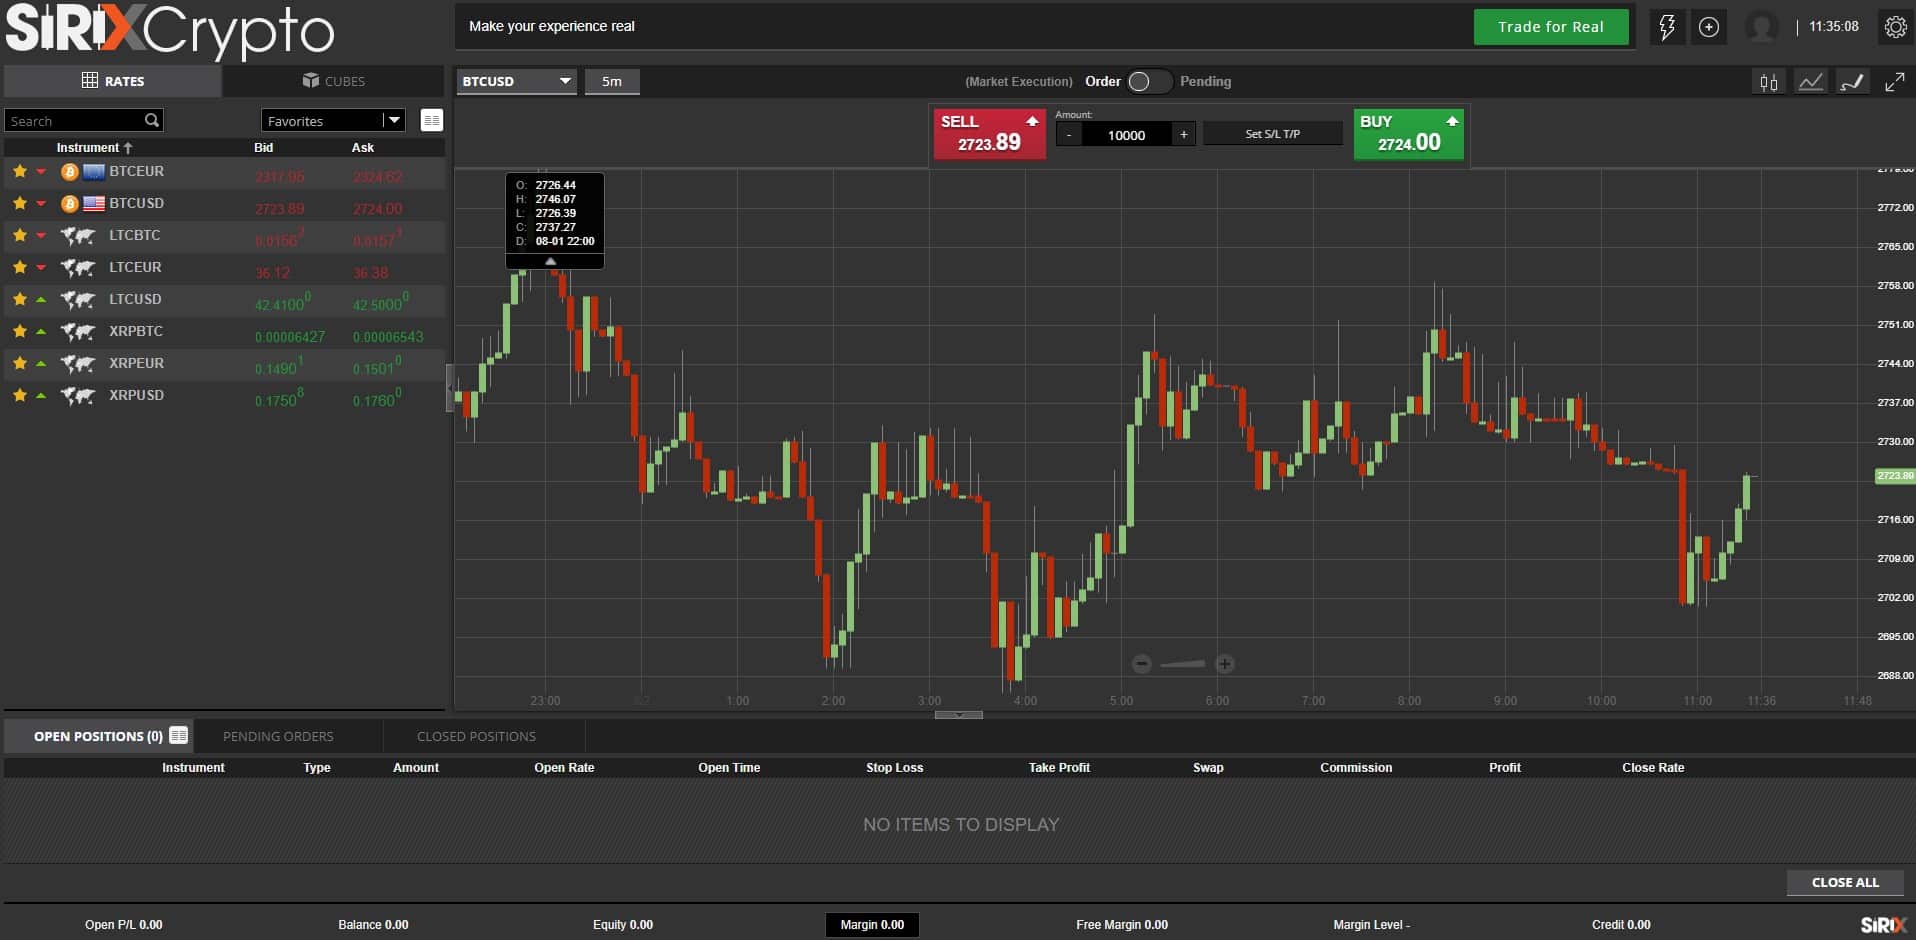The image size is (1916, 940).
Task: Switch to the CUBES tab
Action: 333,81
